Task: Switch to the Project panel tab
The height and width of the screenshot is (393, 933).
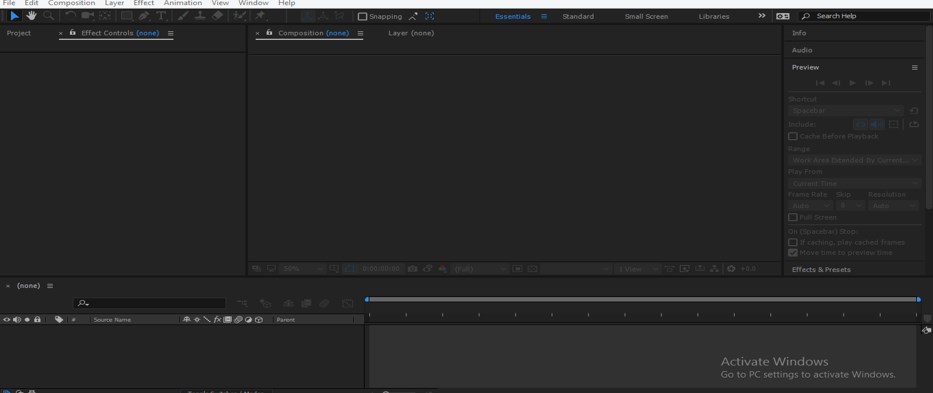Action: click(18, 33)
